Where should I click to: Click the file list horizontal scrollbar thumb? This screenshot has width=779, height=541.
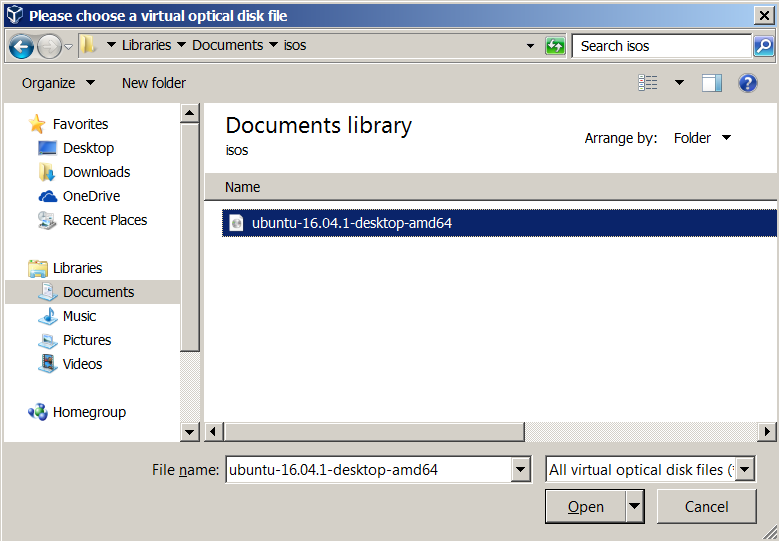pyautogui.click(x=374, y=432)
